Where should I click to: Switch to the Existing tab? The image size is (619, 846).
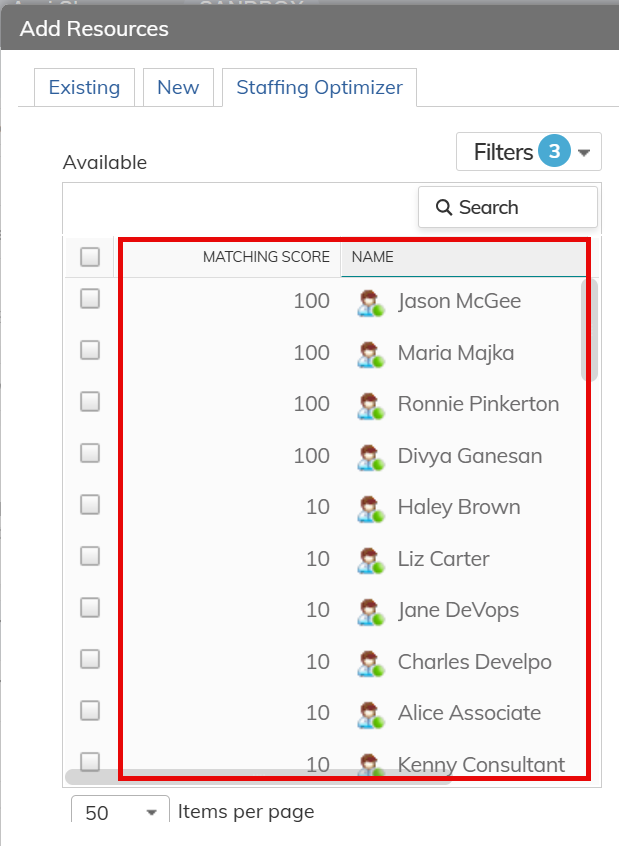tap(84, 87)
